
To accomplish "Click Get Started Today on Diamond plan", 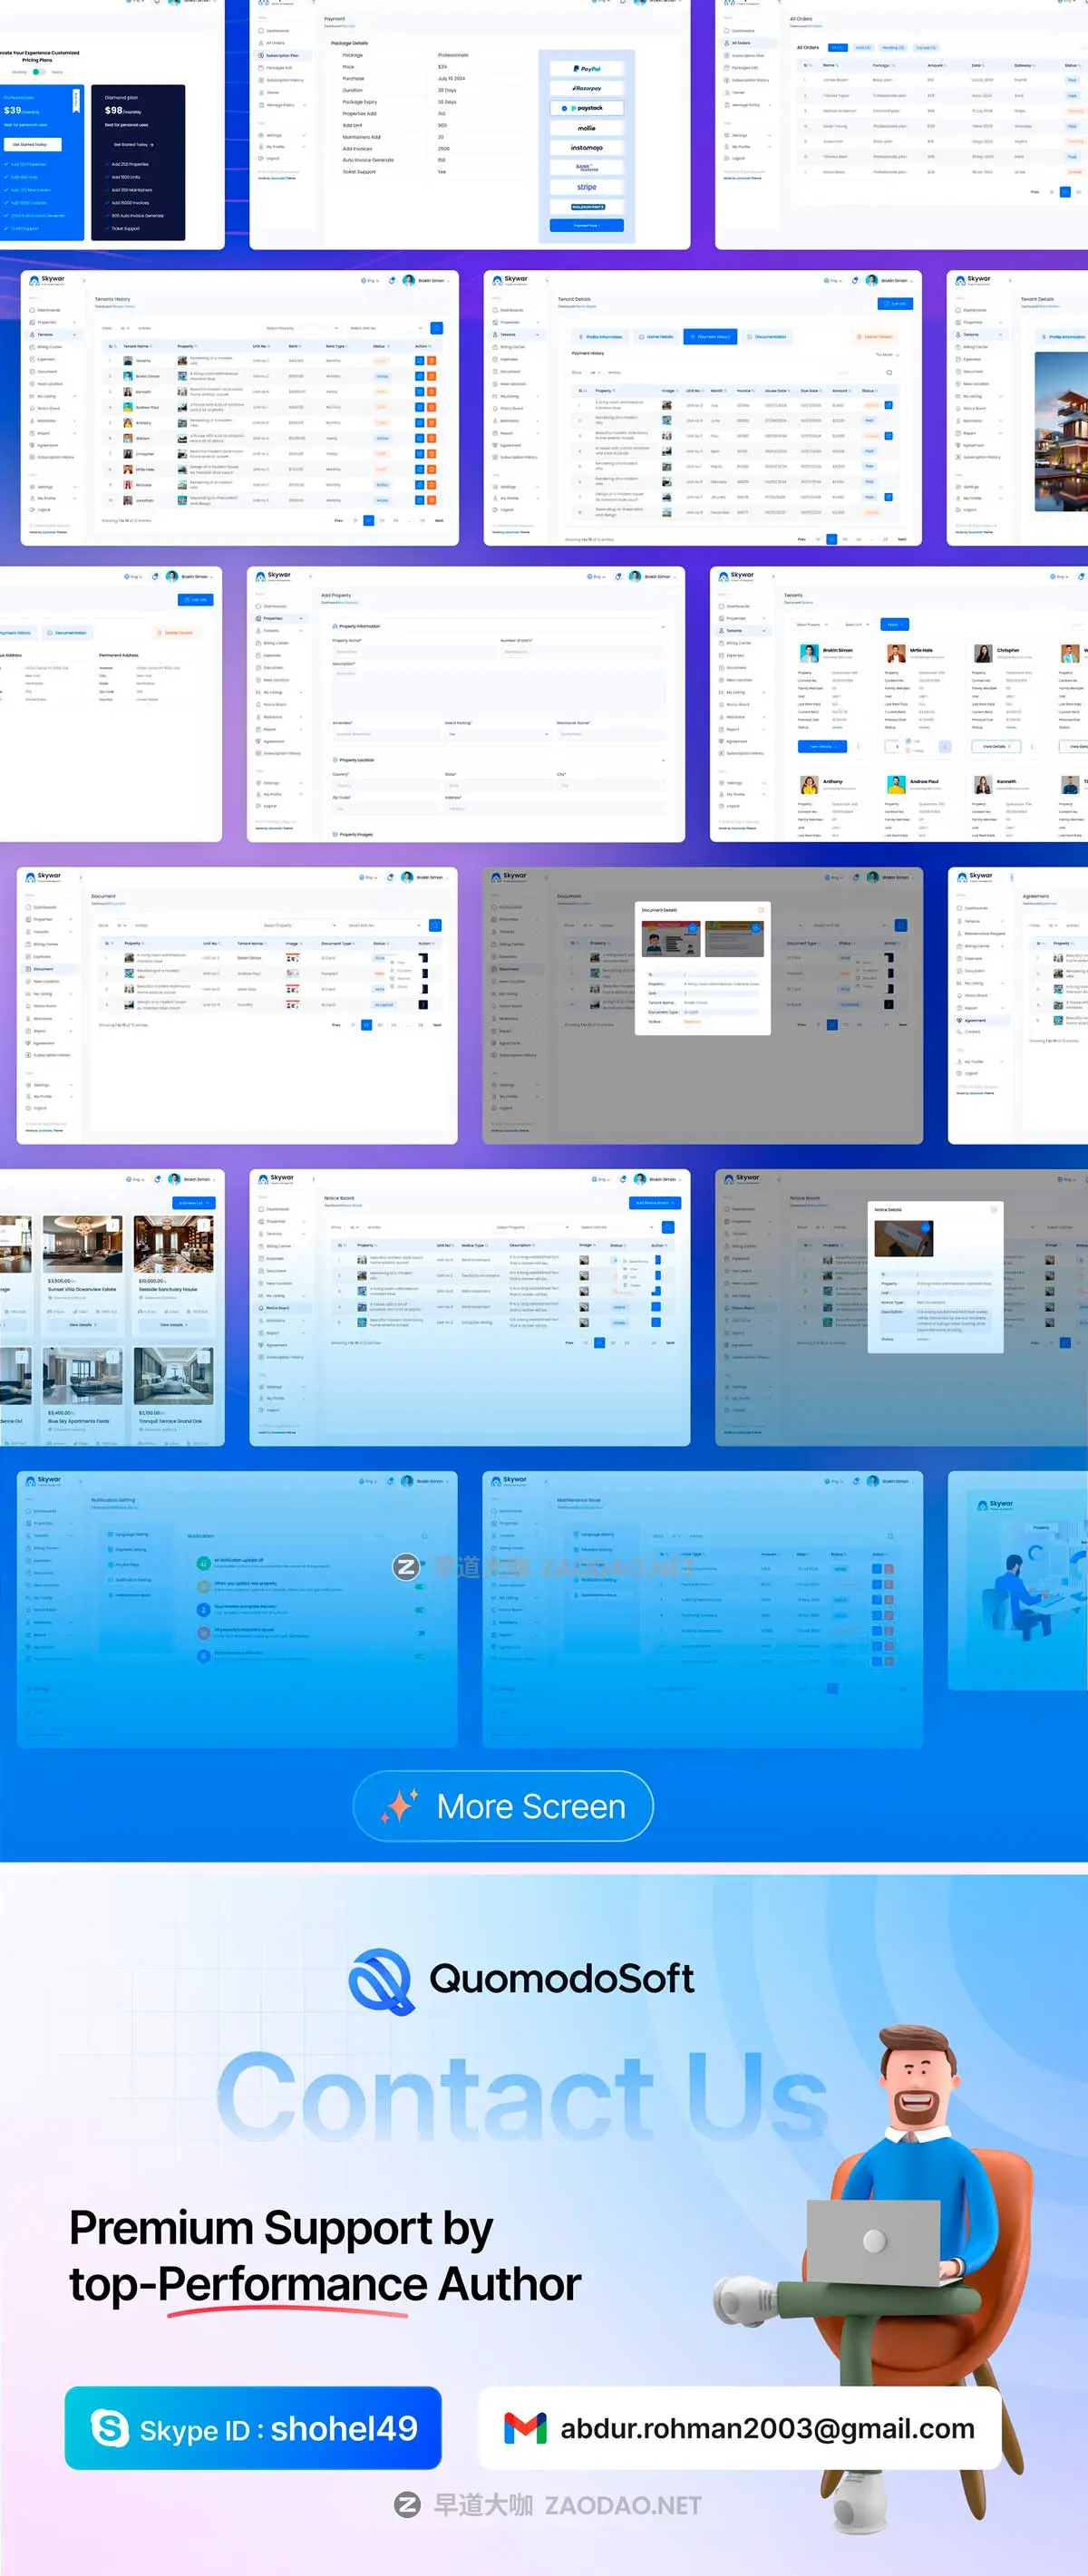I will [x=132, y=145].
